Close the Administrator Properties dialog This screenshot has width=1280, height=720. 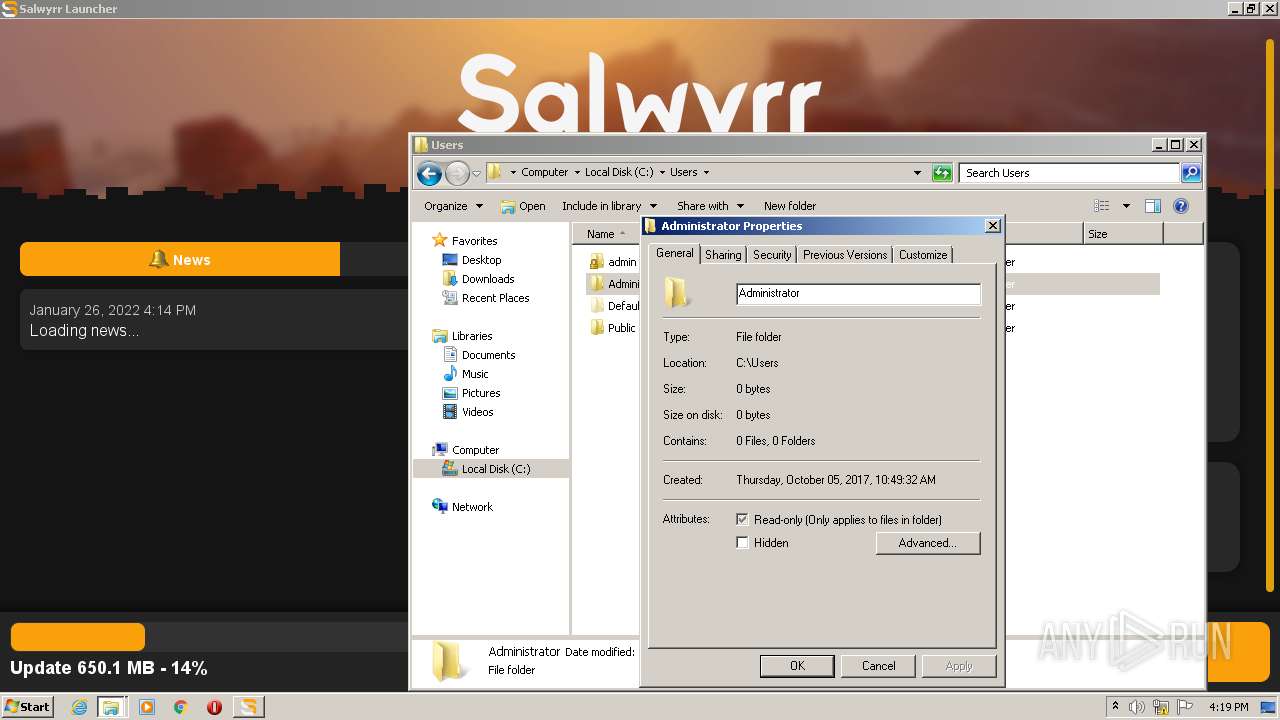pyautogui.click(x=993, y=226)
